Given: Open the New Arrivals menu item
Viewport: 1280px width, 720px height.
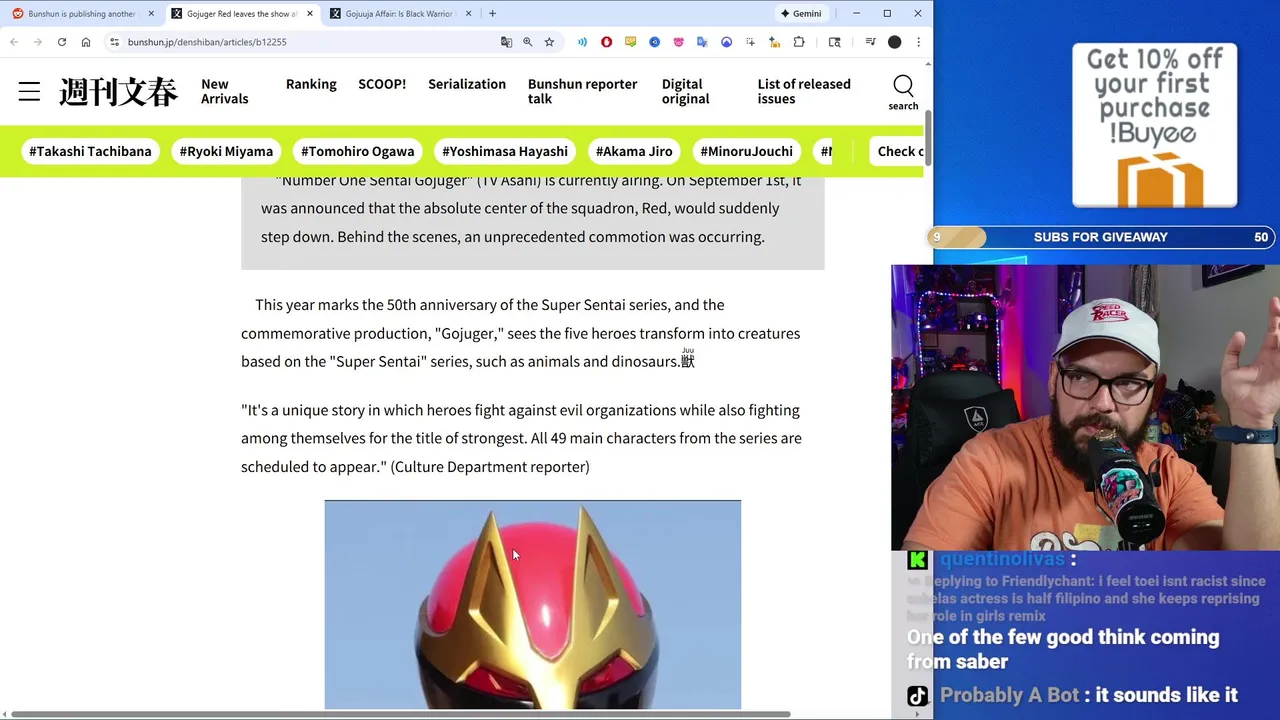Looking at the screenshot, I should coord(224,91).
